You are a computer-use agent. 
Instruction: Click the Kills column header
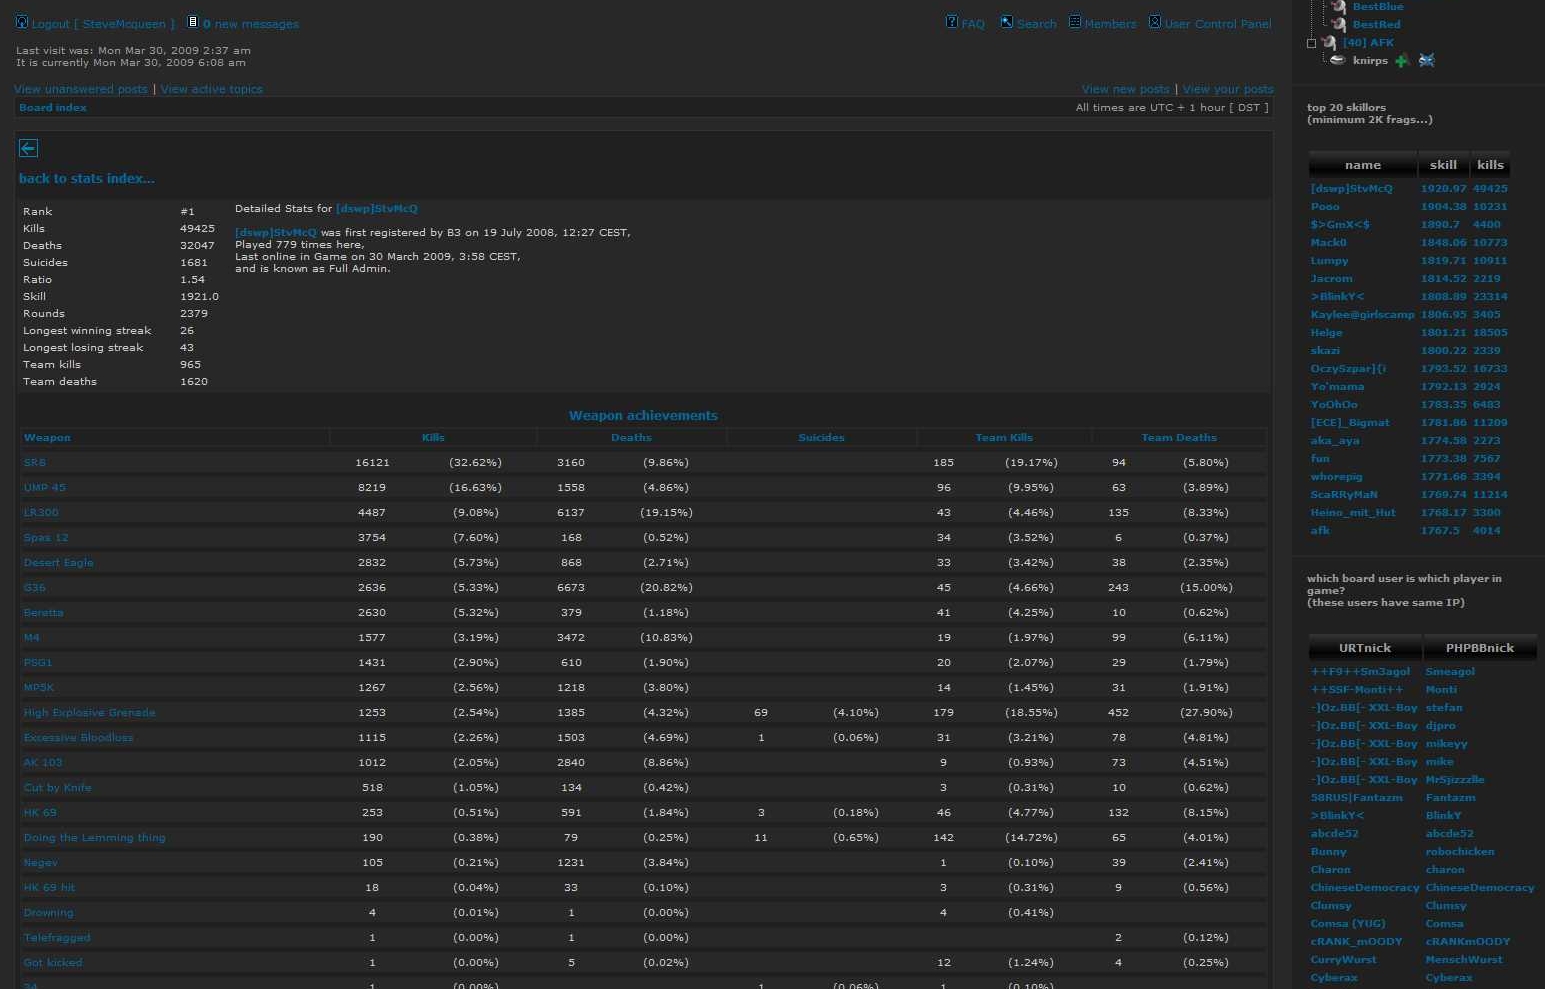point(433,438)
